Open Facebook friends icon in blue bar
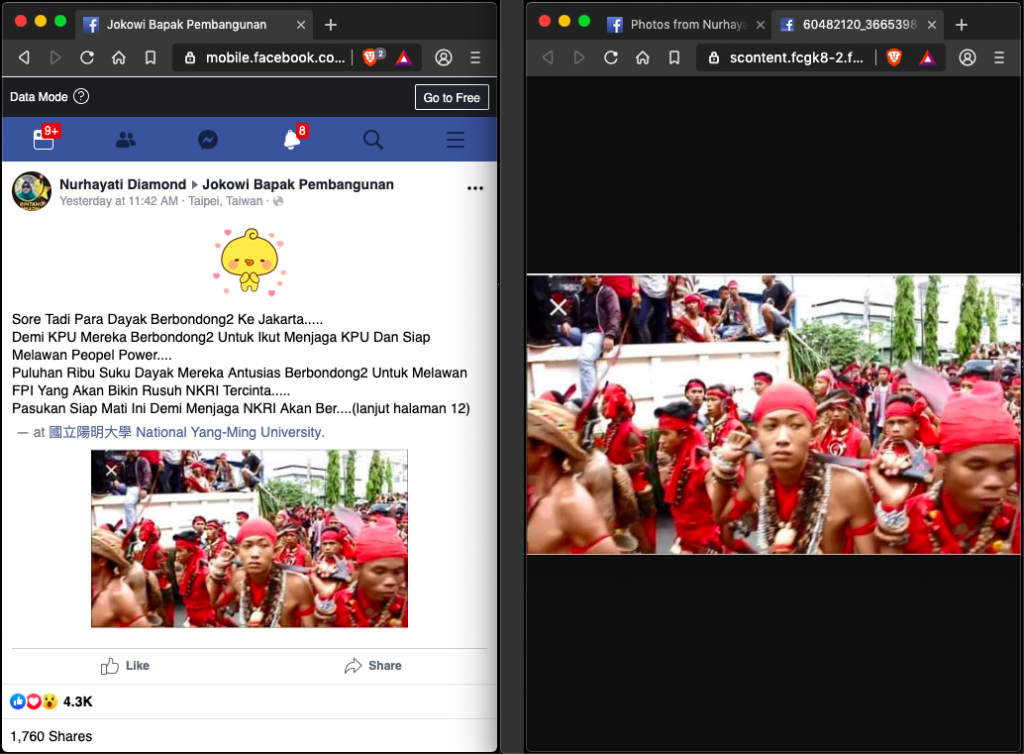 125,140
